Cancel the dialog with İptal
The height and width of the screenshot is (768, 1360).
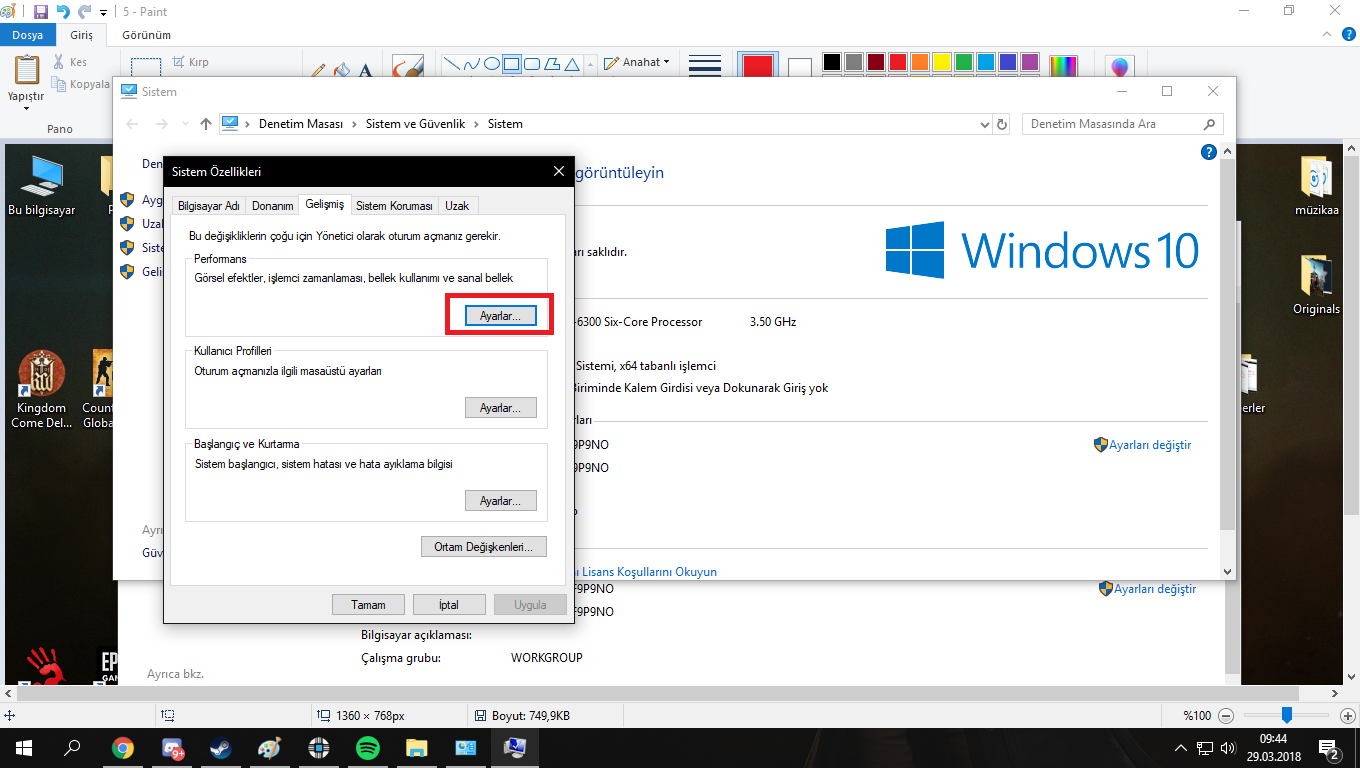coord(449,605)
